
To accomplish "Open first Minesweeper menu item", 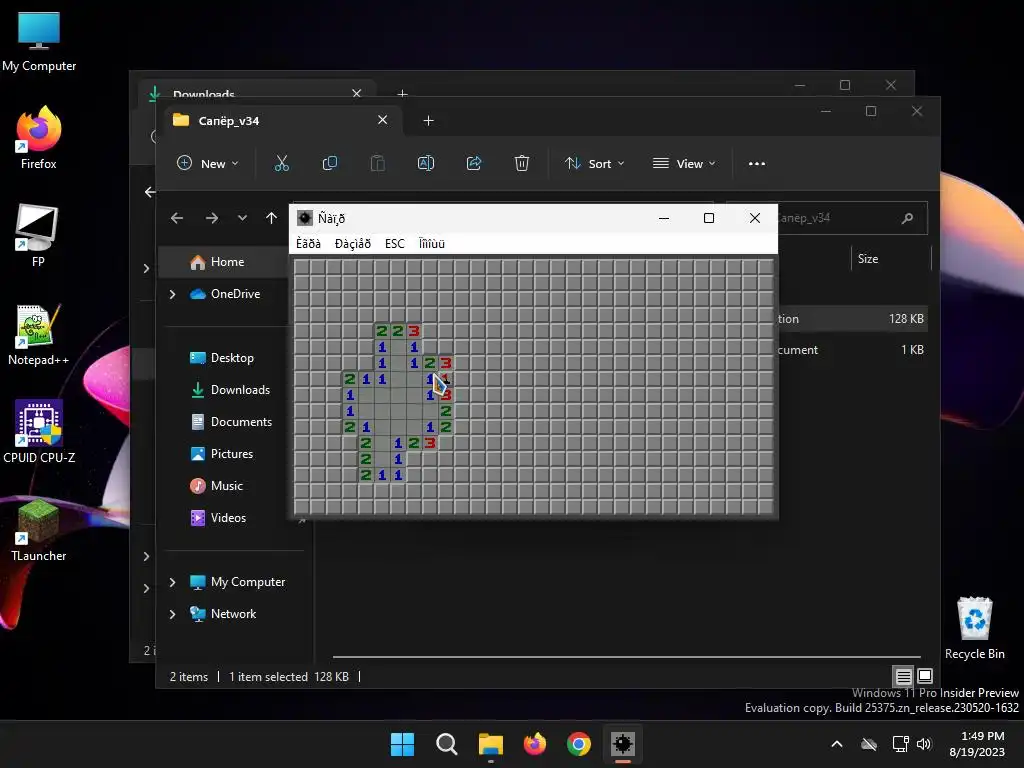I will (308, 244).
